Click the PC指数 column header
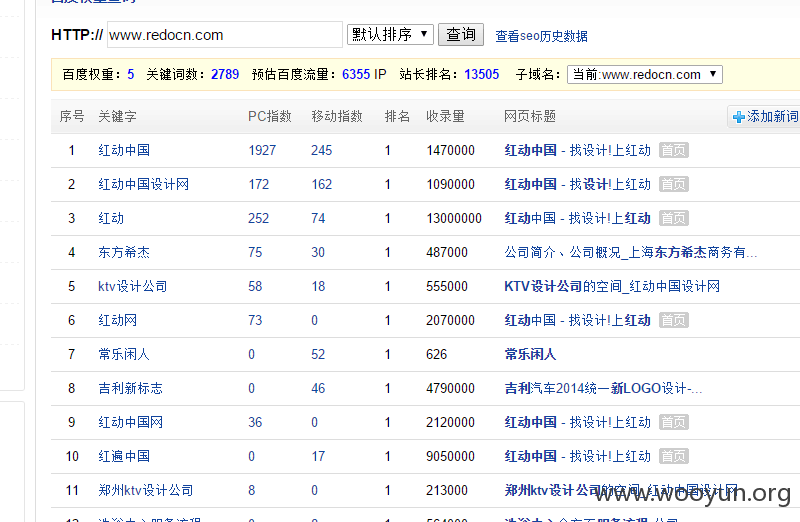This screenshot has height=522, width=800. [x=269, y=116]
